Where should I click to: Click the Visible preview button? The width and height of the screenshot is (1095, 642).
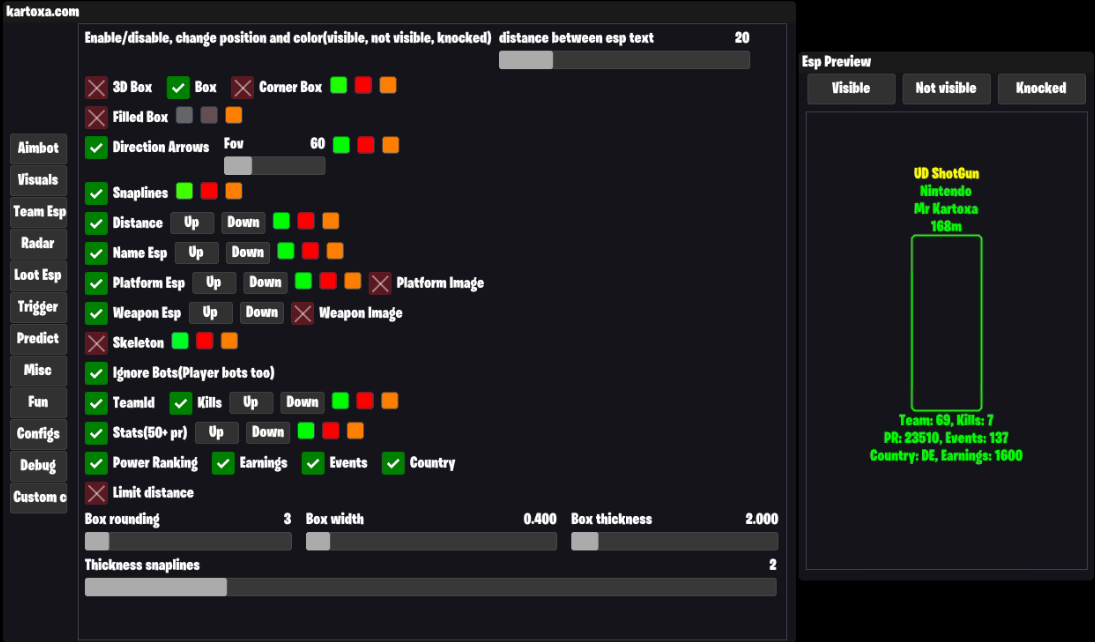(851, 88)
